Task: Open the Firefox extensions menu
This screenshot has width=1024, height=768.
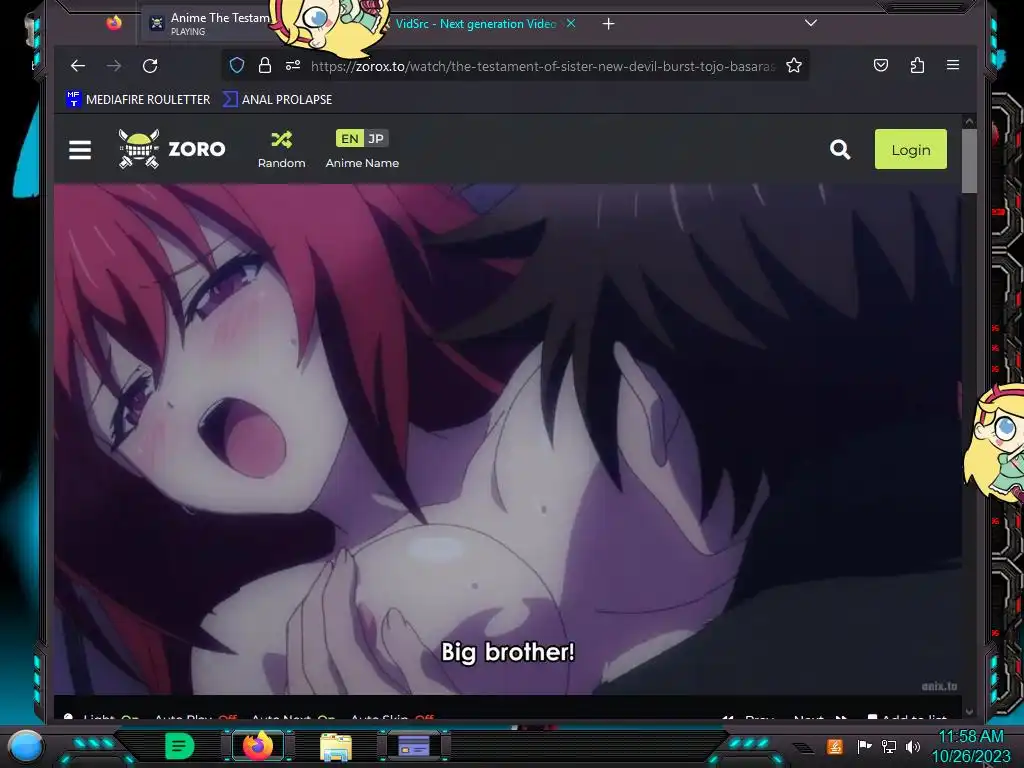Action: [917, 65]
